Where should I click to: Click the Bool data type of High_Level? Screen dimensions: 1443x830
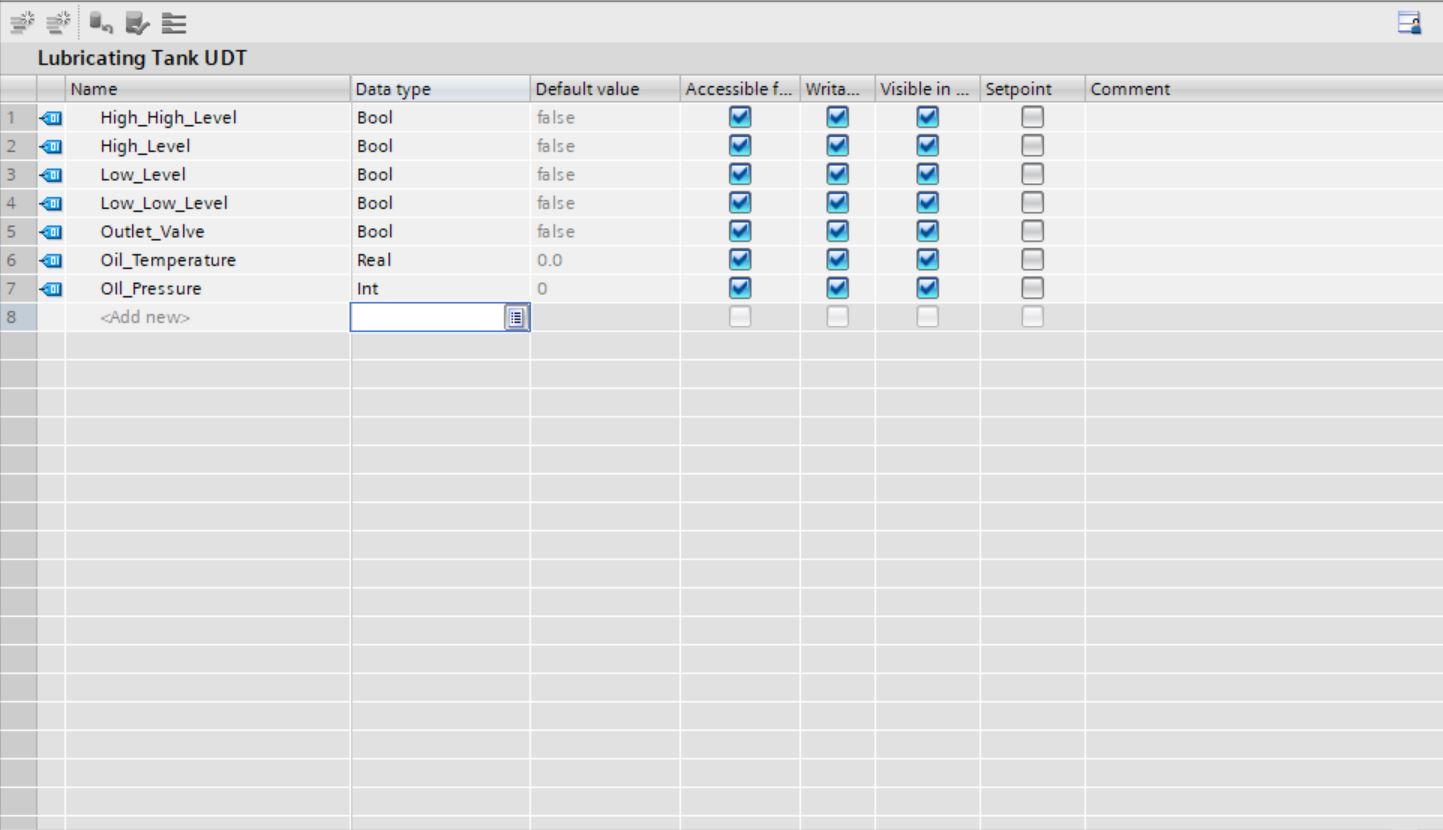click(440, 146)
